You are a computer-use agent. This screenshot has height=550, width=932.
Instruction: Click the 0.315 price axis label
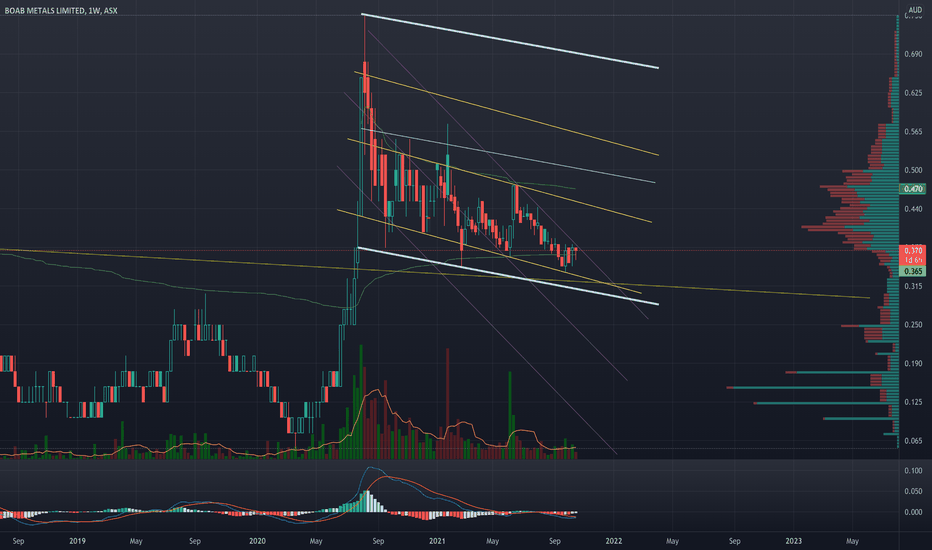914,286
